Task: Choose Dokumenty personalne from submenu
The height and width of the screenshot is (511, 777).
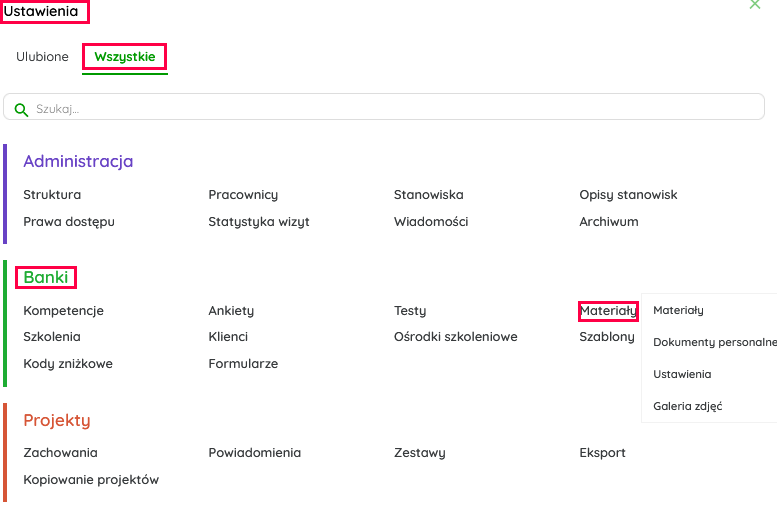Action: tap(714, 342)
